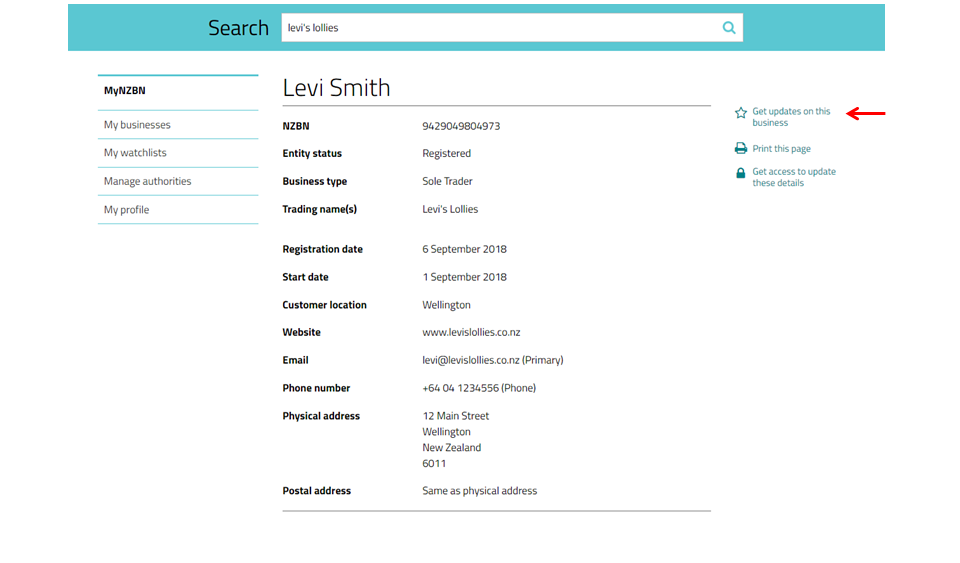Image resolution: width=960 pixels, height=563 pixels.
Task: Open My businesses in the sidebar
Action: pyautogui.click(x=137, y=125)
